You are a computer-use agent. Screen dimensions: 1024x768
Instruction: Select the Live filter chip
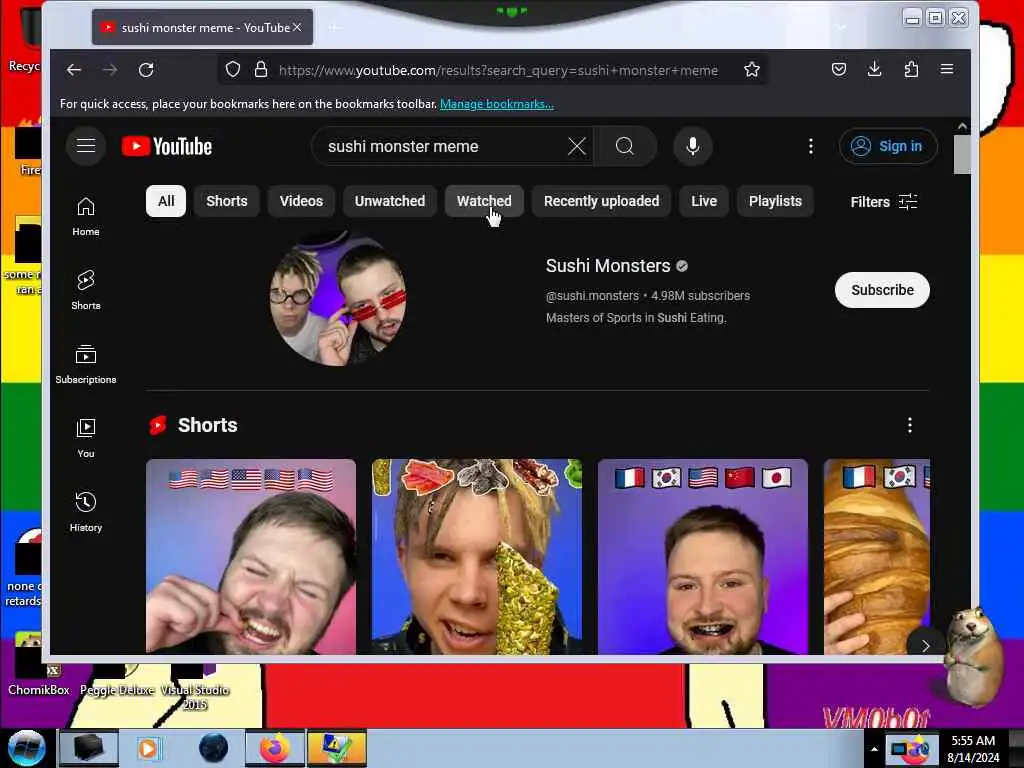pos(704,201)
